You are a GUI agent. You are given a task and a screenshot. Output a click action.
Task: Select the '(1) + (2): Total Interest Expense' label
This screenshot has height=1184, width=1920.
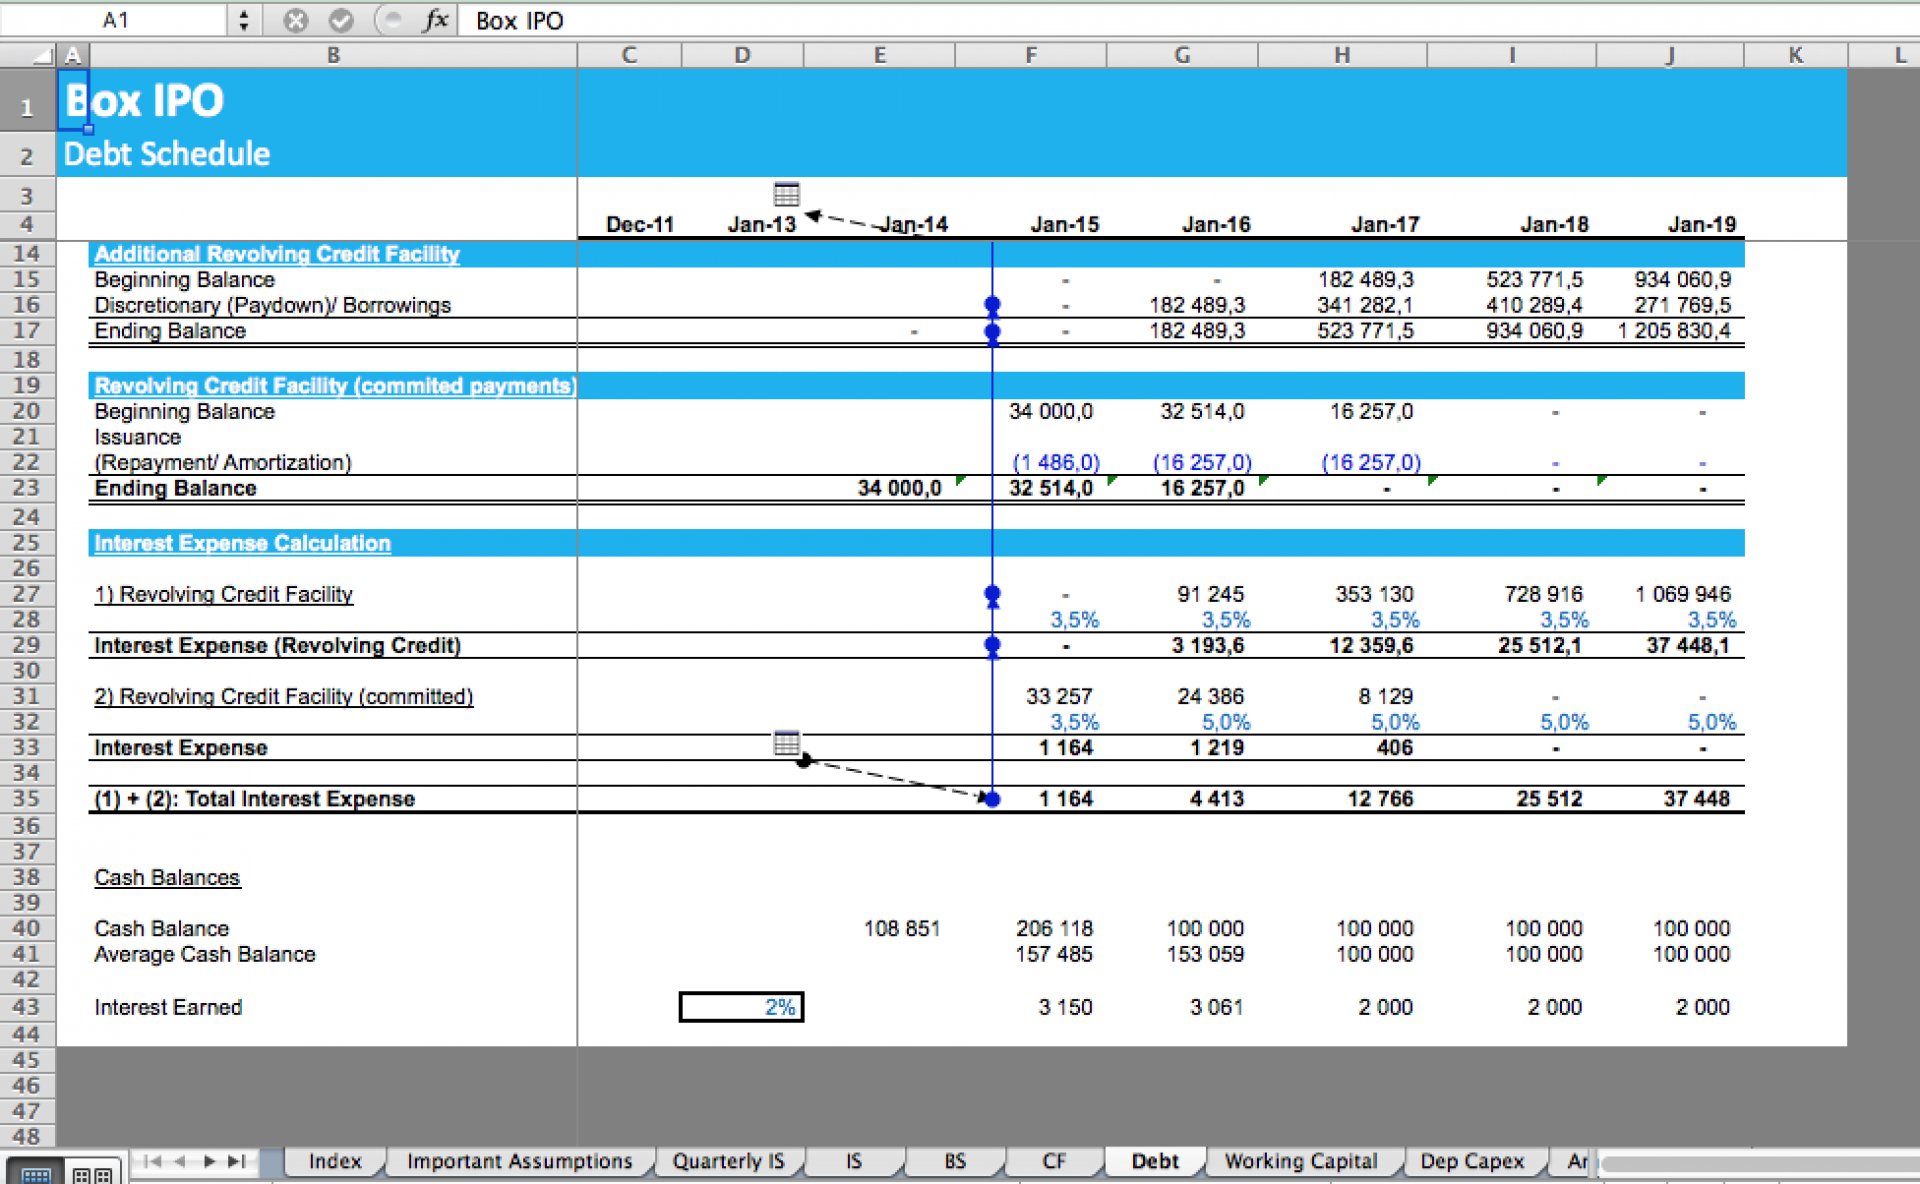point(254,799)
